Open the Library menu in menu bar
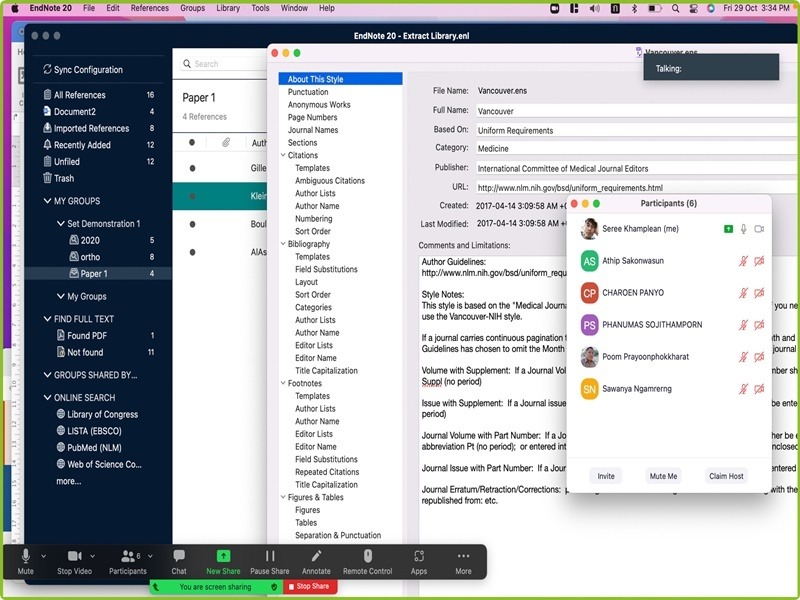 [228, 8]
